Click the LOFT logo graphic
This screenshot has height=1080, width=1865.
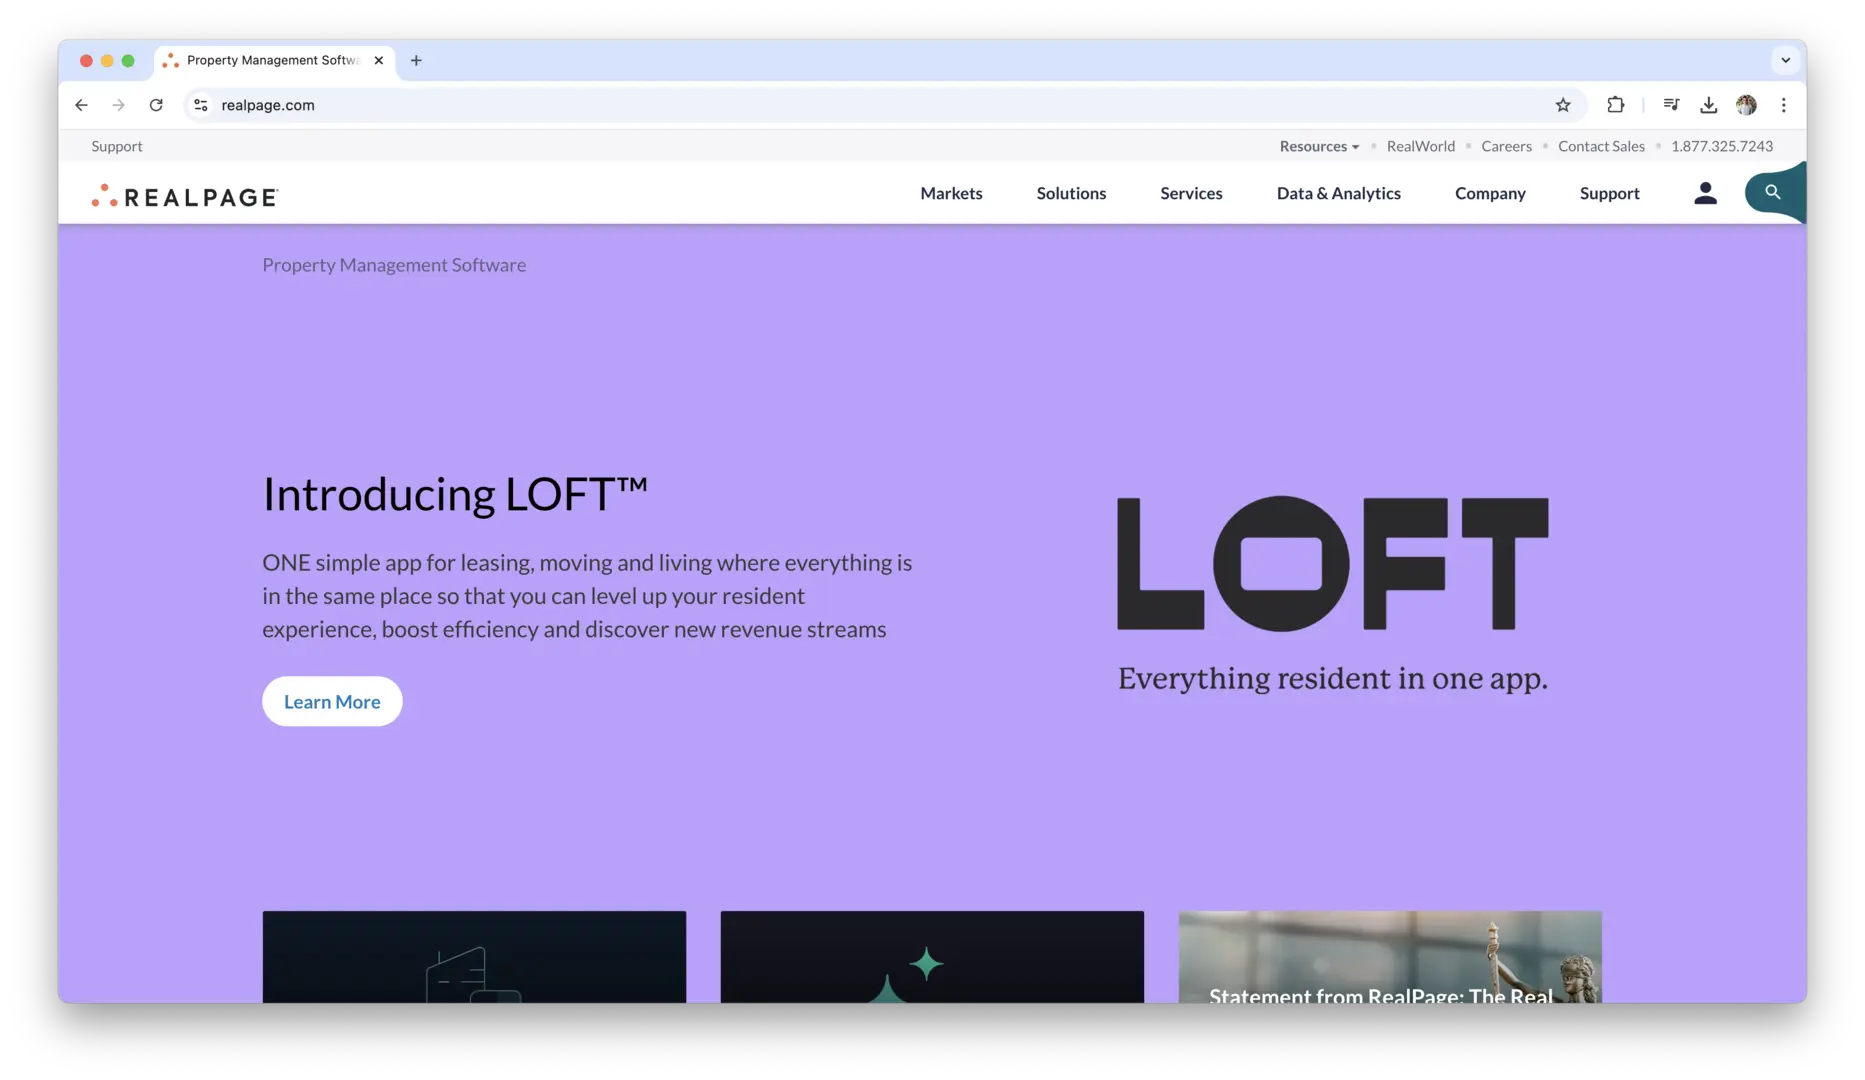[1332, 563]
